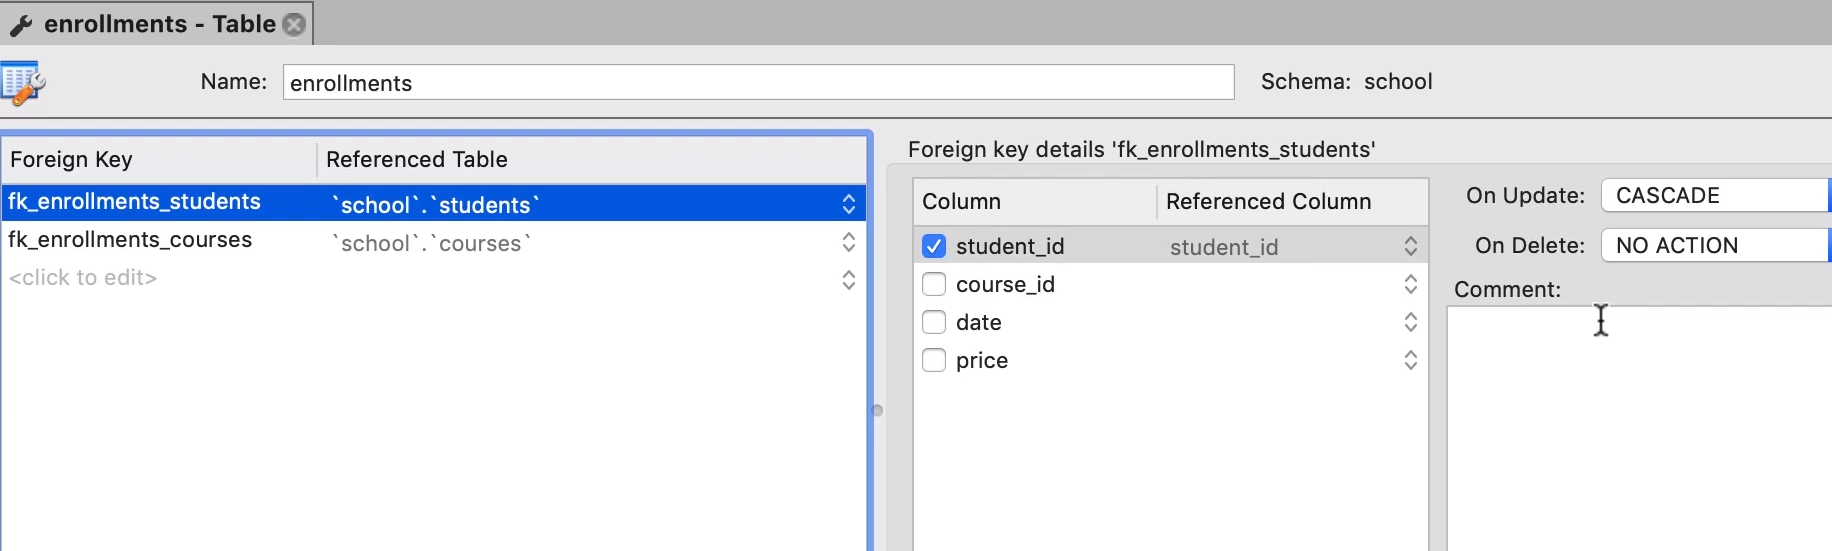Select the fk_enrollments_courses foreign key row
This screenshot has height=551, width=1832.
pyautogui.click(x=130, y=240)
